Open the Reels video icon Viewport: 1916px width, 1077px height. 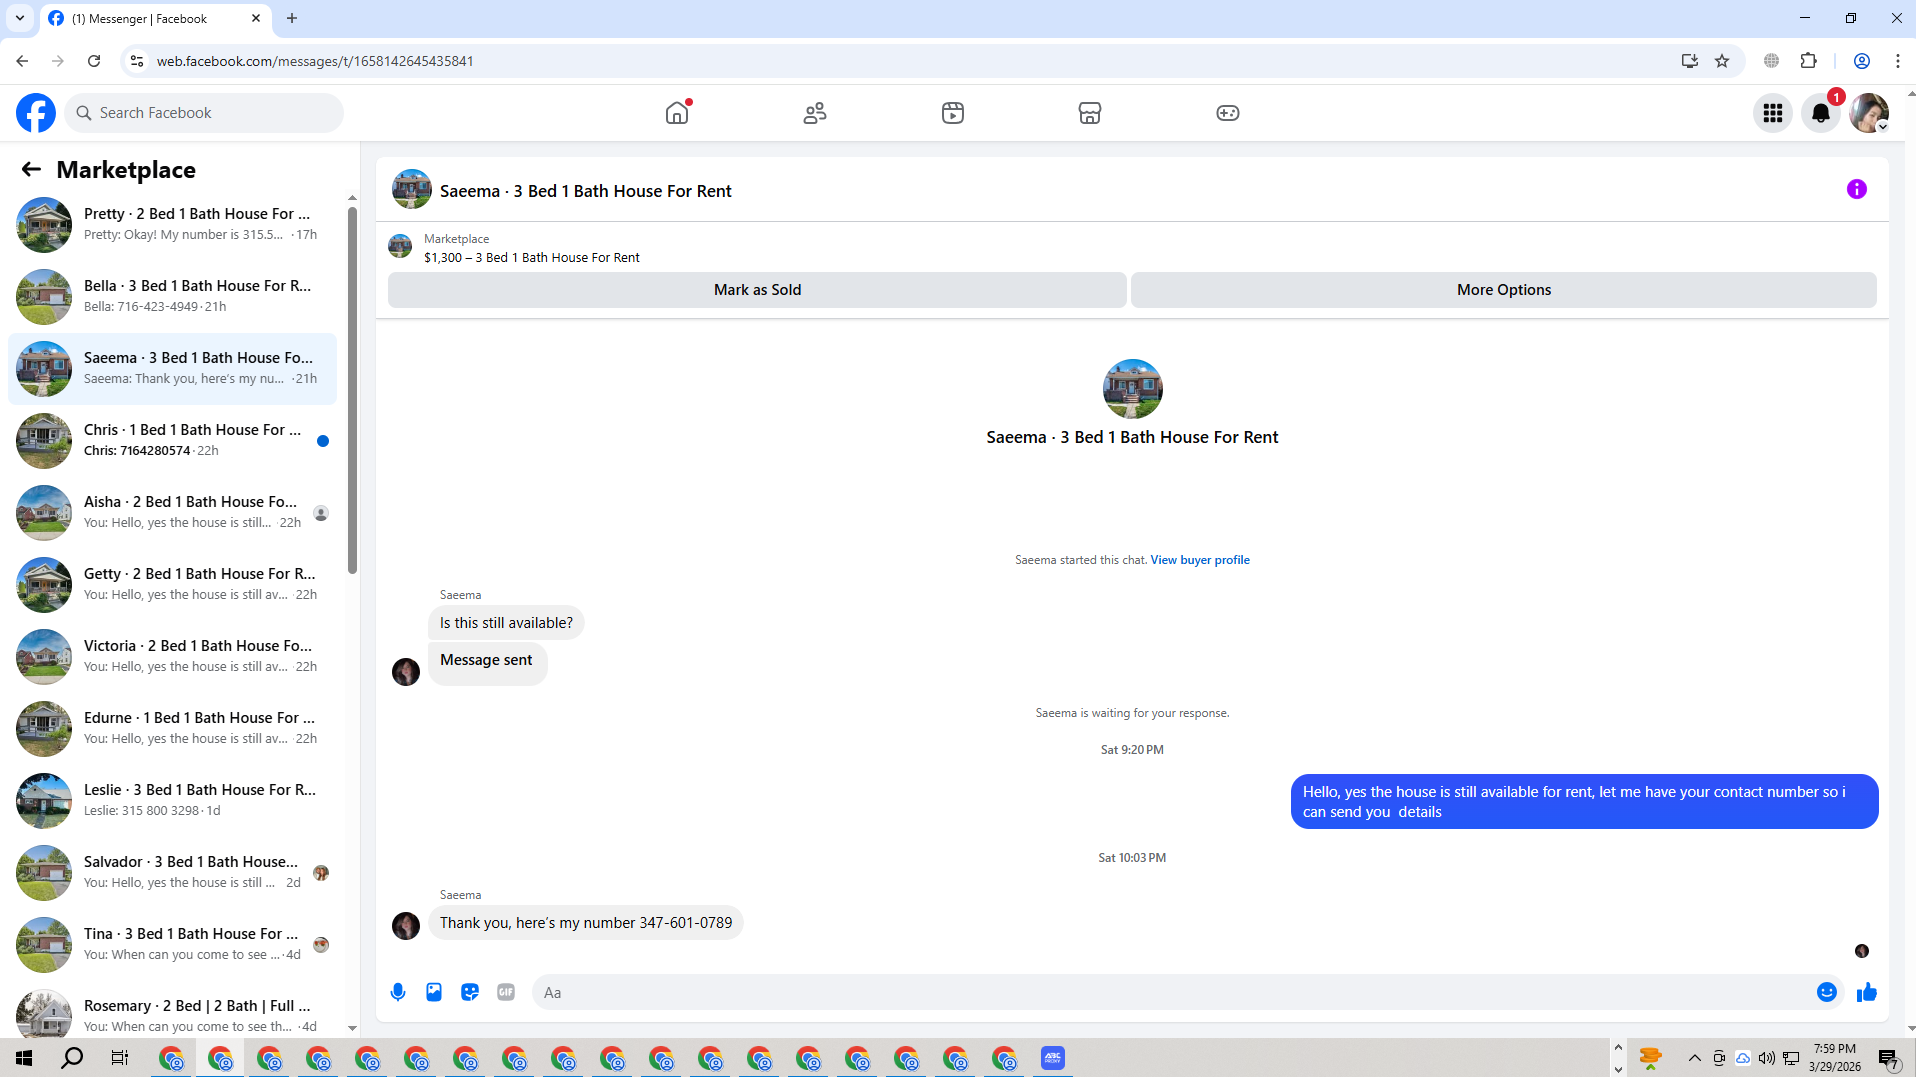point(953,113)
